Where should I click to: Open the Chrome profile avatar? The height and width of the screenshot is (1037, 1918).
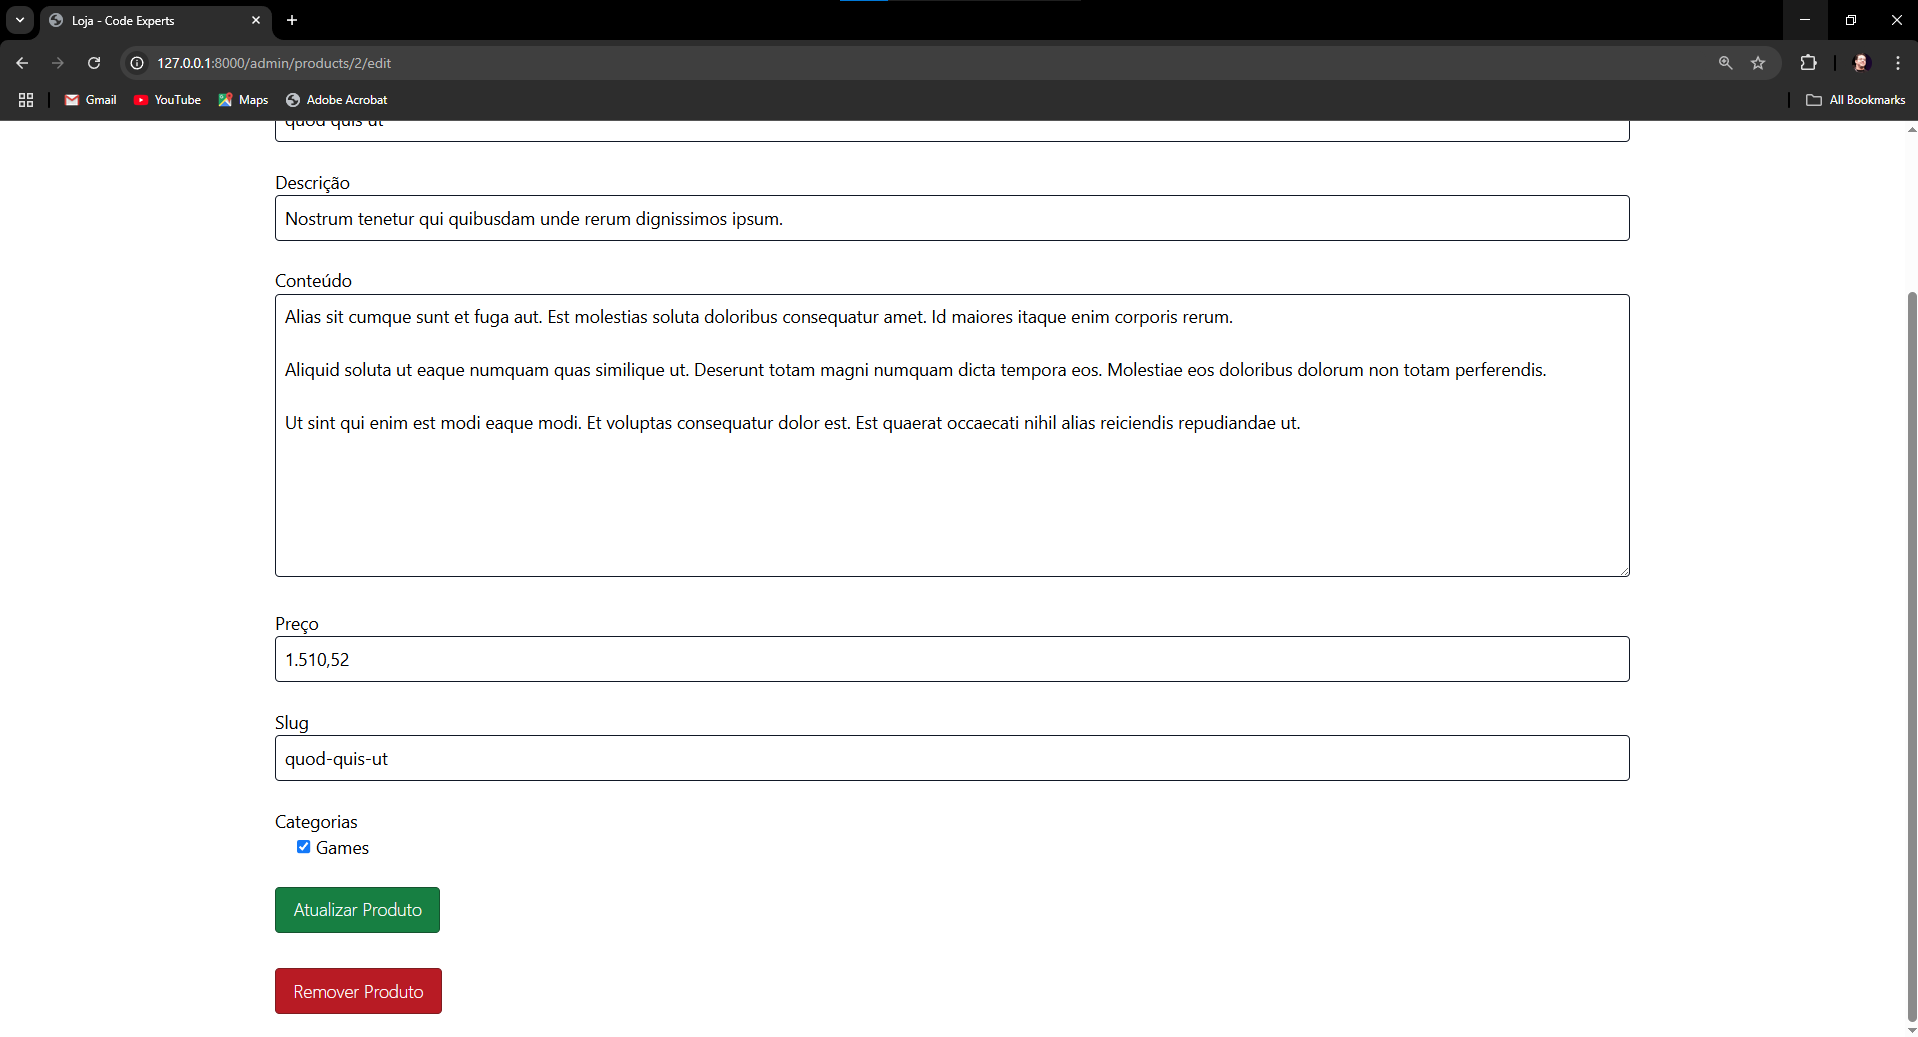1861,63
